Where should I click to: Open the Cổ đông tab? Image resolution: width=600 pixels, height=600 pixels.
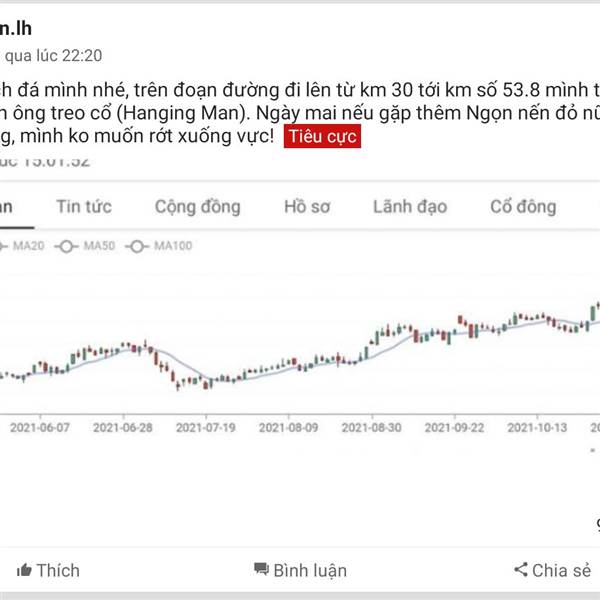tap(523, 207)
